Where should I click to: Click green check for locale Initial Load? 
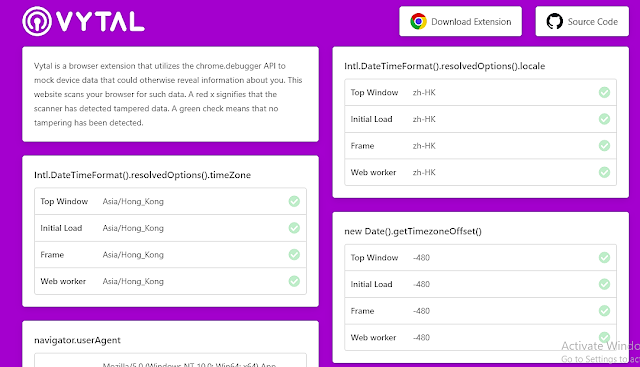click(x=604, y=119)
